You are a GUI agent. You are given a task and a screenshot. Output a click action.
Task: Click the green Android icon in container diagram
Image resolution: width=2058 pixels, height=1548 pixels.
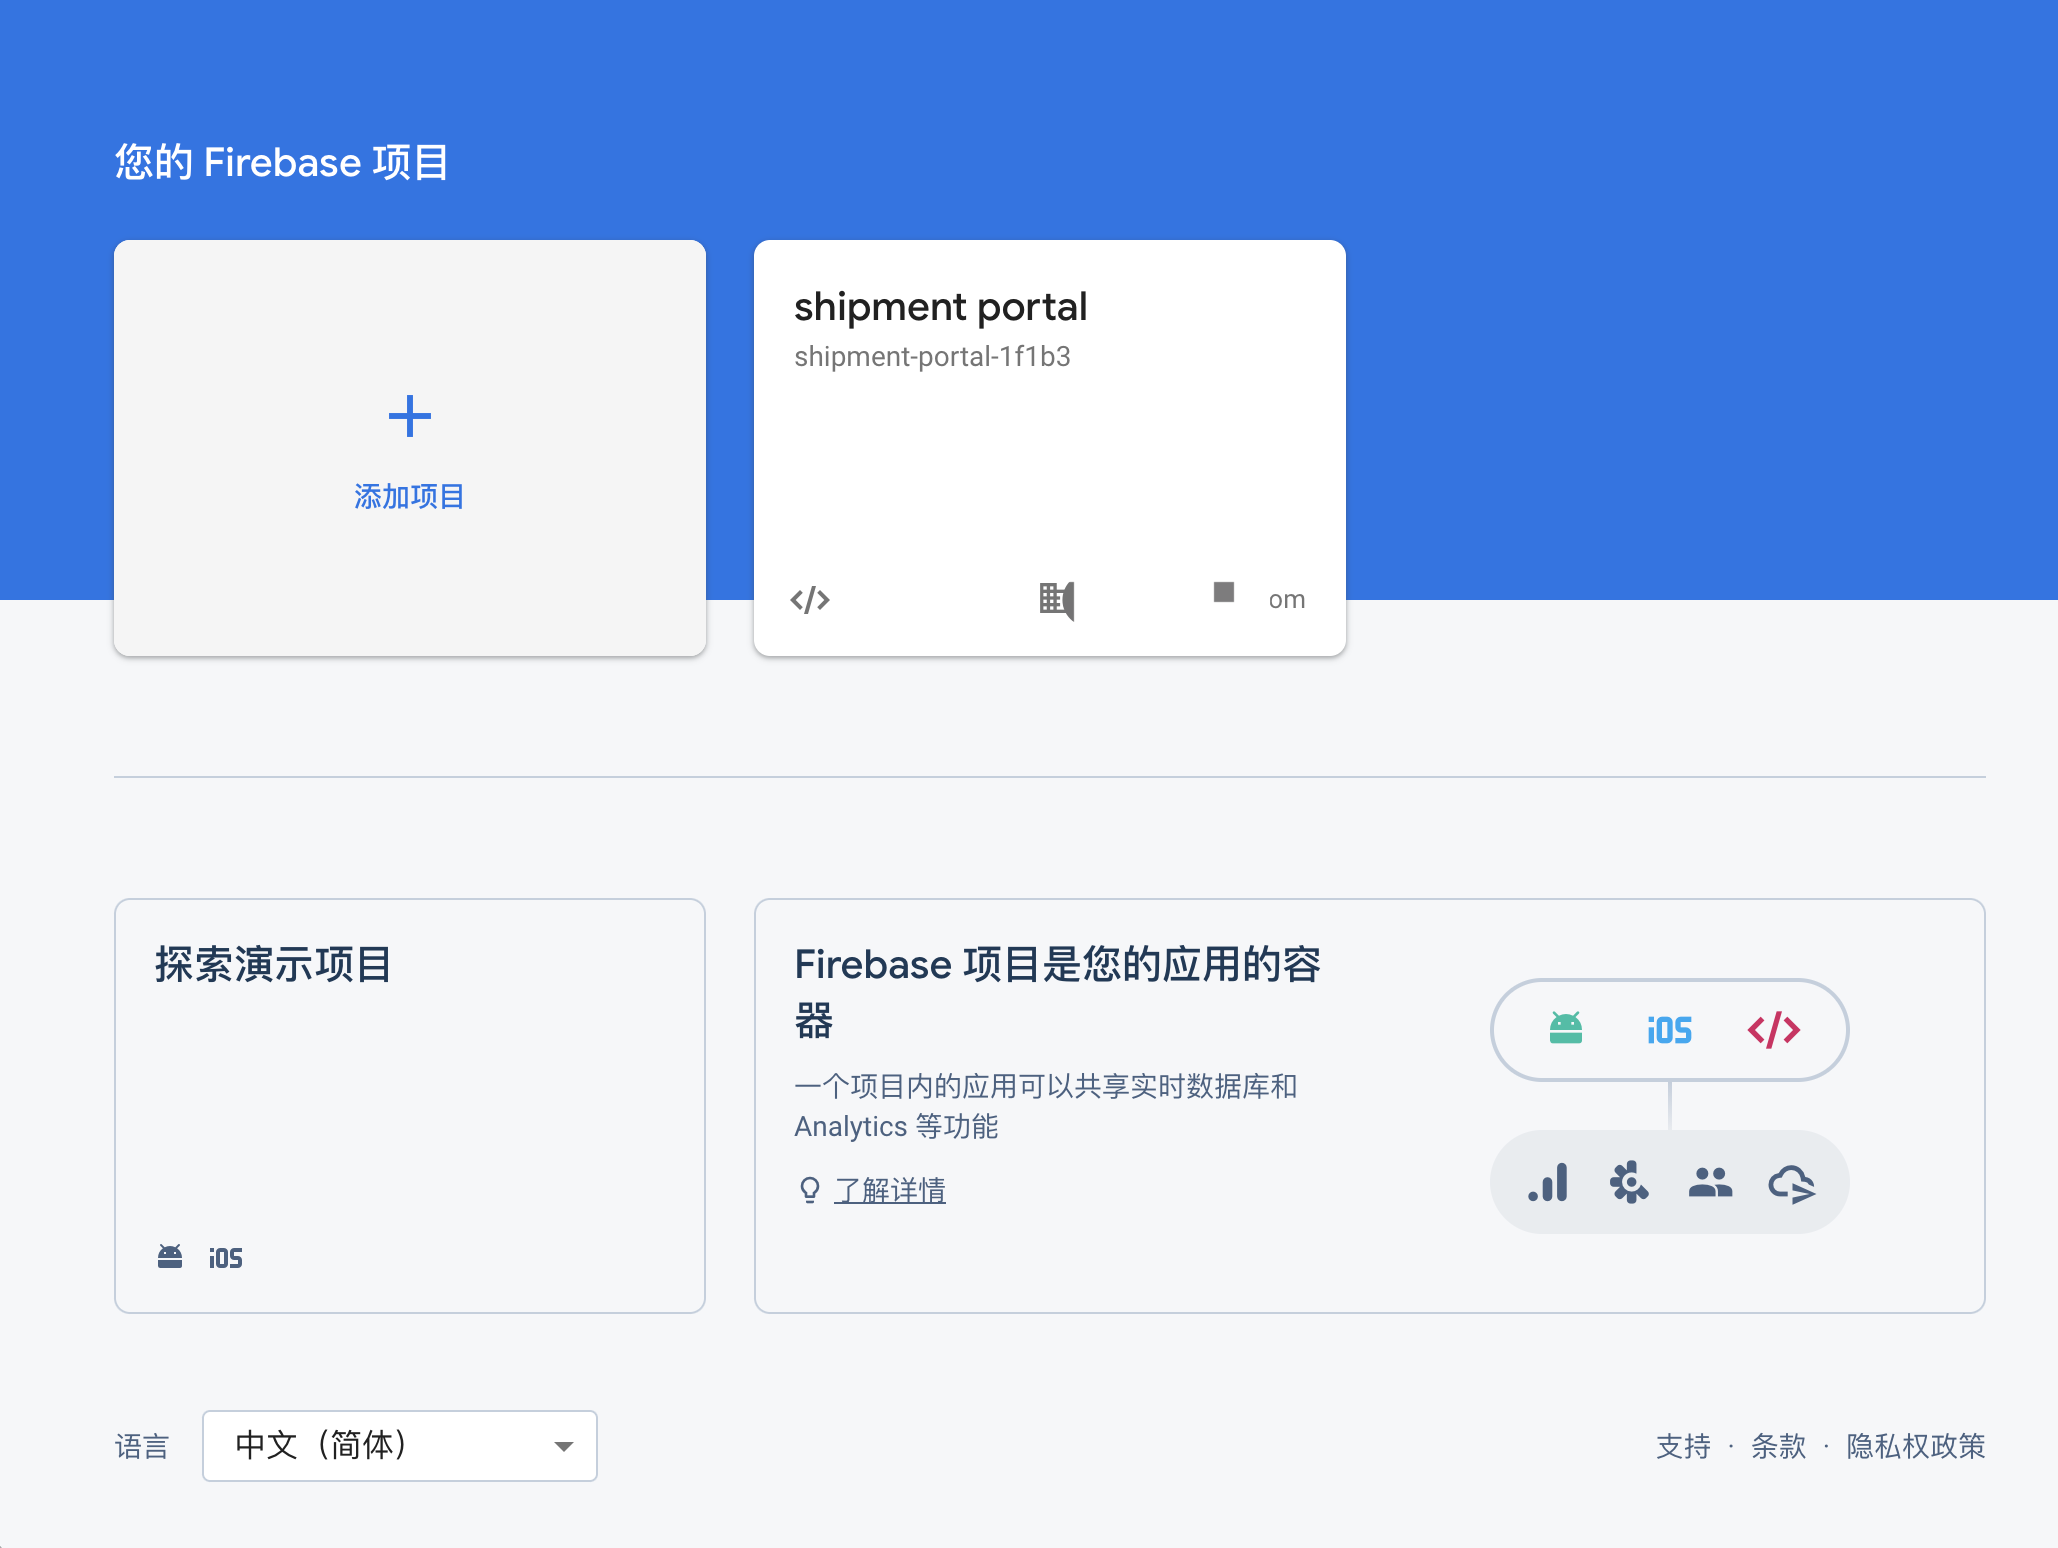[x=1565, y=1029]
